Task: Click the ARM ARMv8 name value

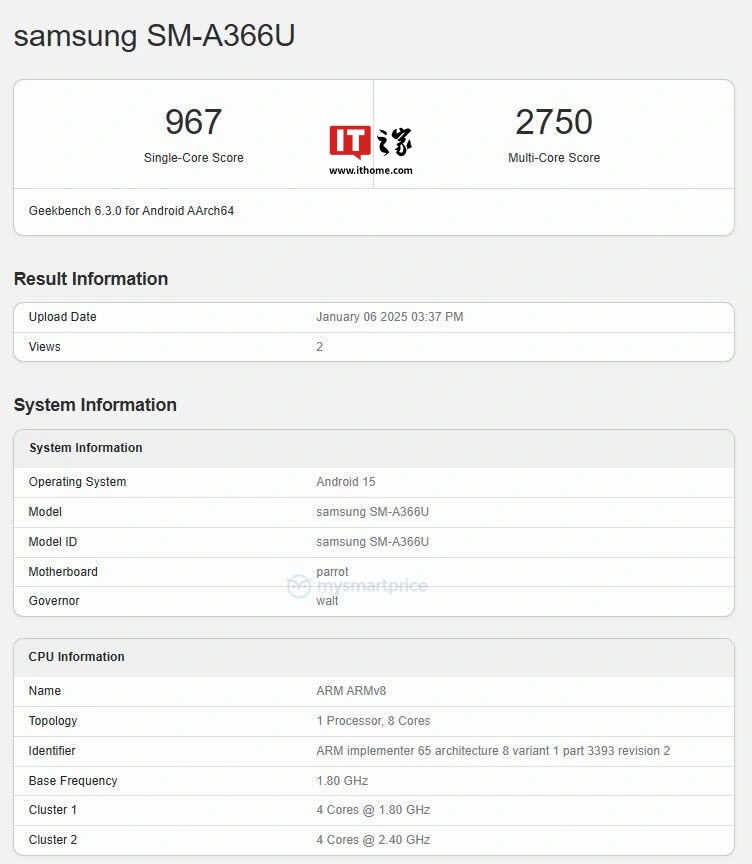Action: coord(350,691)
